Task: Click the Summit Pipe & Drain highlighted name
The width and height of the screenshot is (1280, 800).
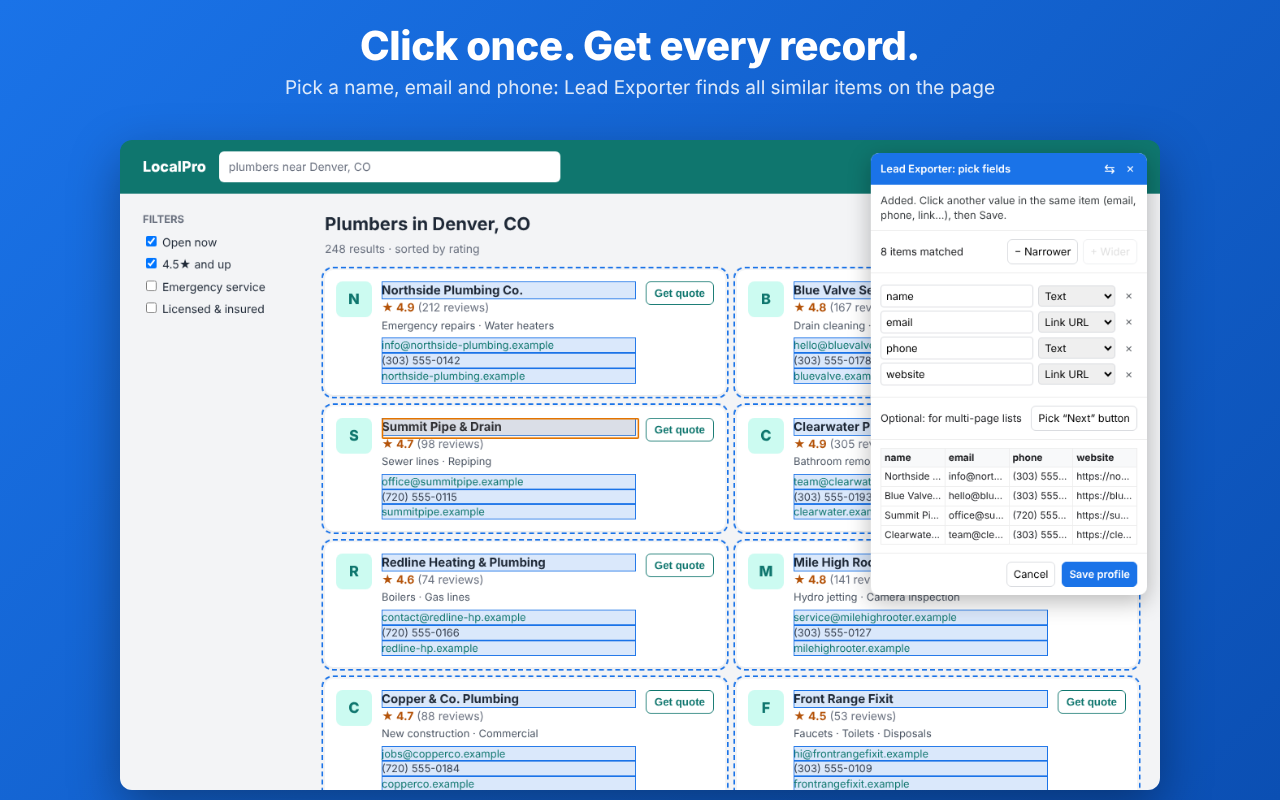Action: [509, 427]
